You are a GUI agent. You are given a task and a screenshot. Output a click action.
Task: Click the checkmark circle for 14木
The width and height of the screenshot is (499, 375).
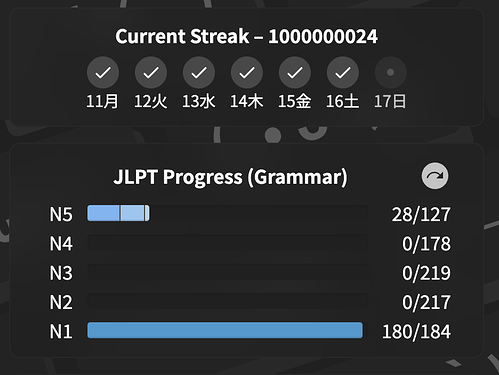coord(247,72)
